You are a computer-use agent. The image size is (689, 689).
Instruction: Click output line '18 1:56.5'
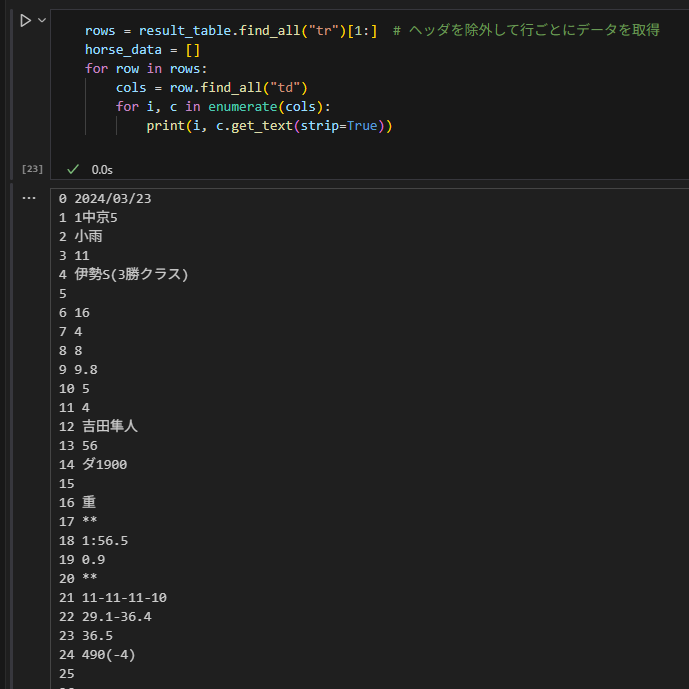pyautogui.click(x=94, y=540)
